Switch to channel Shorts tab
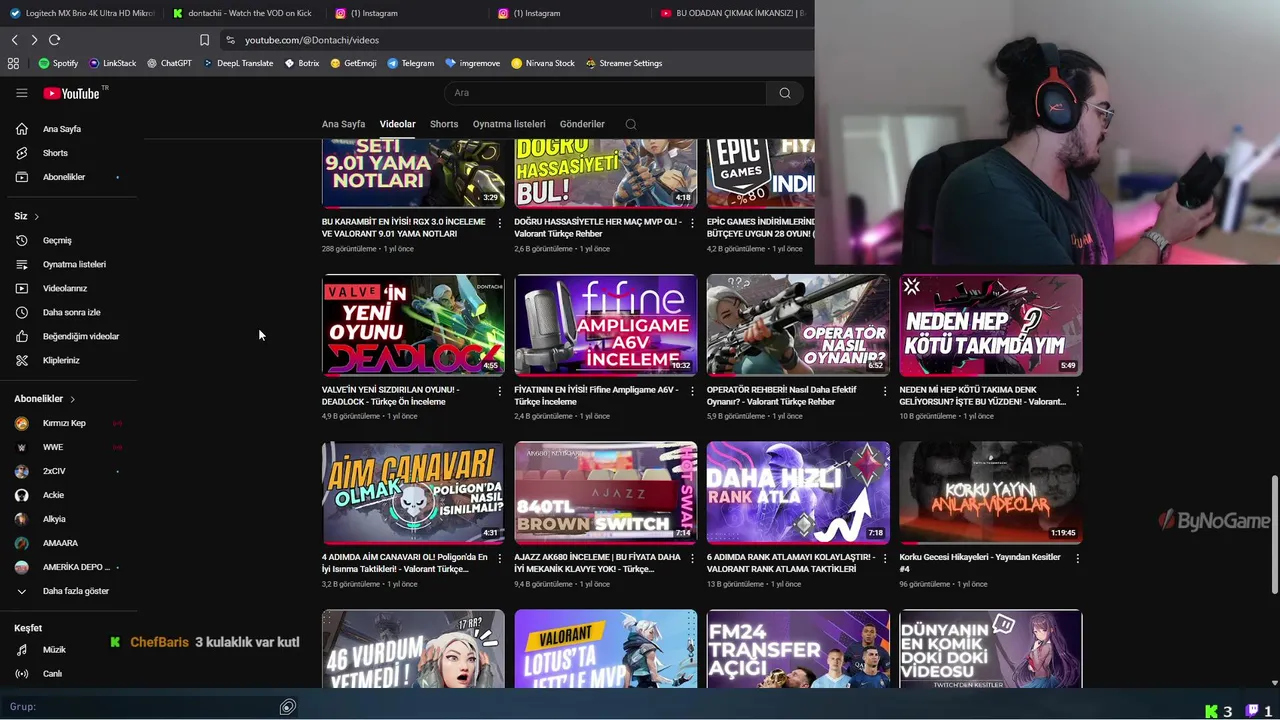Image resolution: width=1280 pixels, height=720 pixels. click(444, 124)
